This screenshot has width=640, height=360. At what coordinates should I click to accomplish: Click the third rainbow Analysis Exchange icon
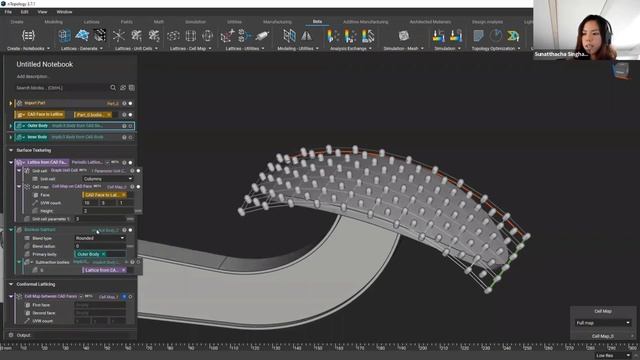click(368, 36)
